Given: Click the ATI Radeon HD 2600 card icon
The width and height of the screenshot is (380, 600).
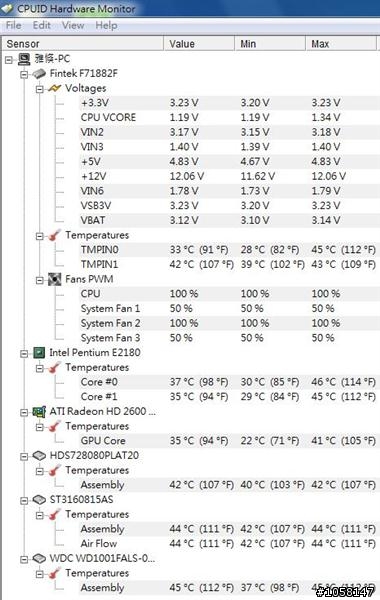Looking at the screenshot, I should click(x=39, y=412).
